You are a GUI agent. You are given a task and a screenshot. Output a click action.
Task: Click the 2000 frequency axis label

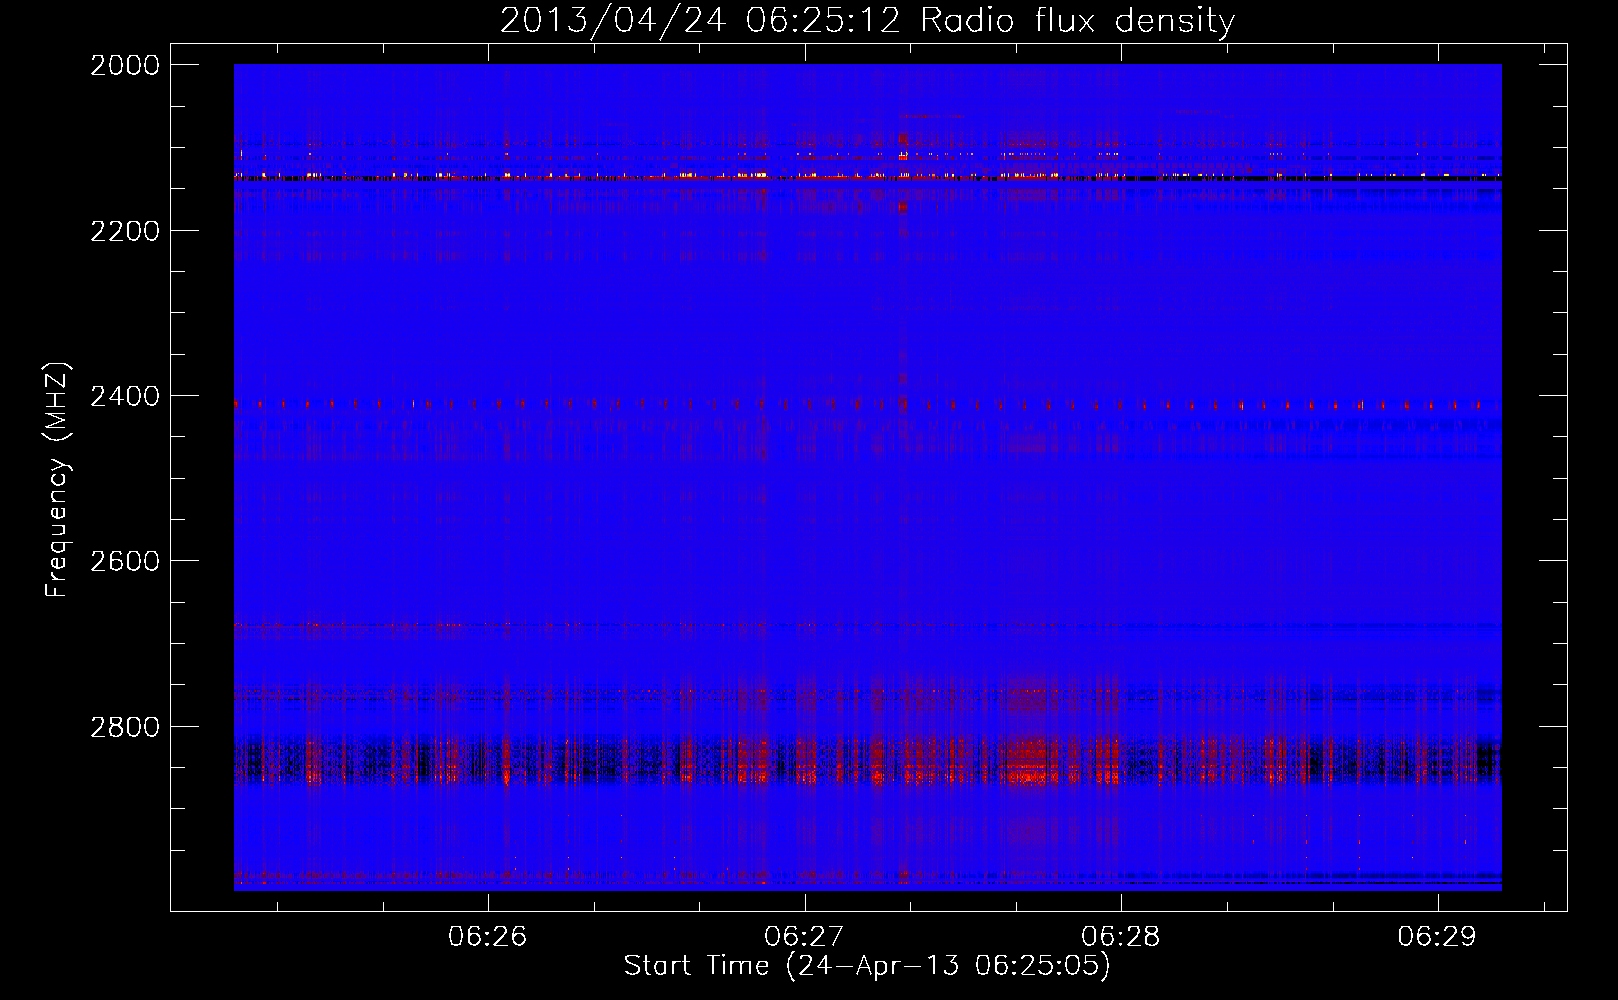point(125,65)
